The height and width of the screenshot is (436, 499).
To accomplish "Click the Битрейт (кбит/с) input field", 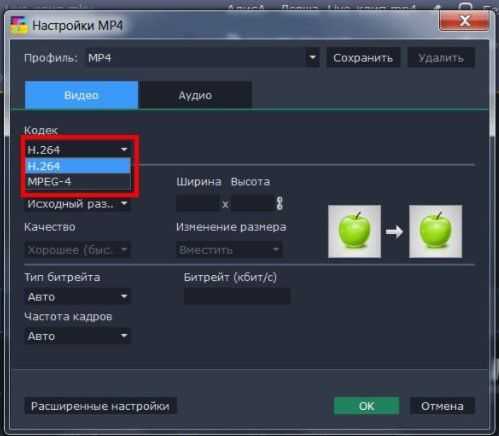I will [237, 296].
